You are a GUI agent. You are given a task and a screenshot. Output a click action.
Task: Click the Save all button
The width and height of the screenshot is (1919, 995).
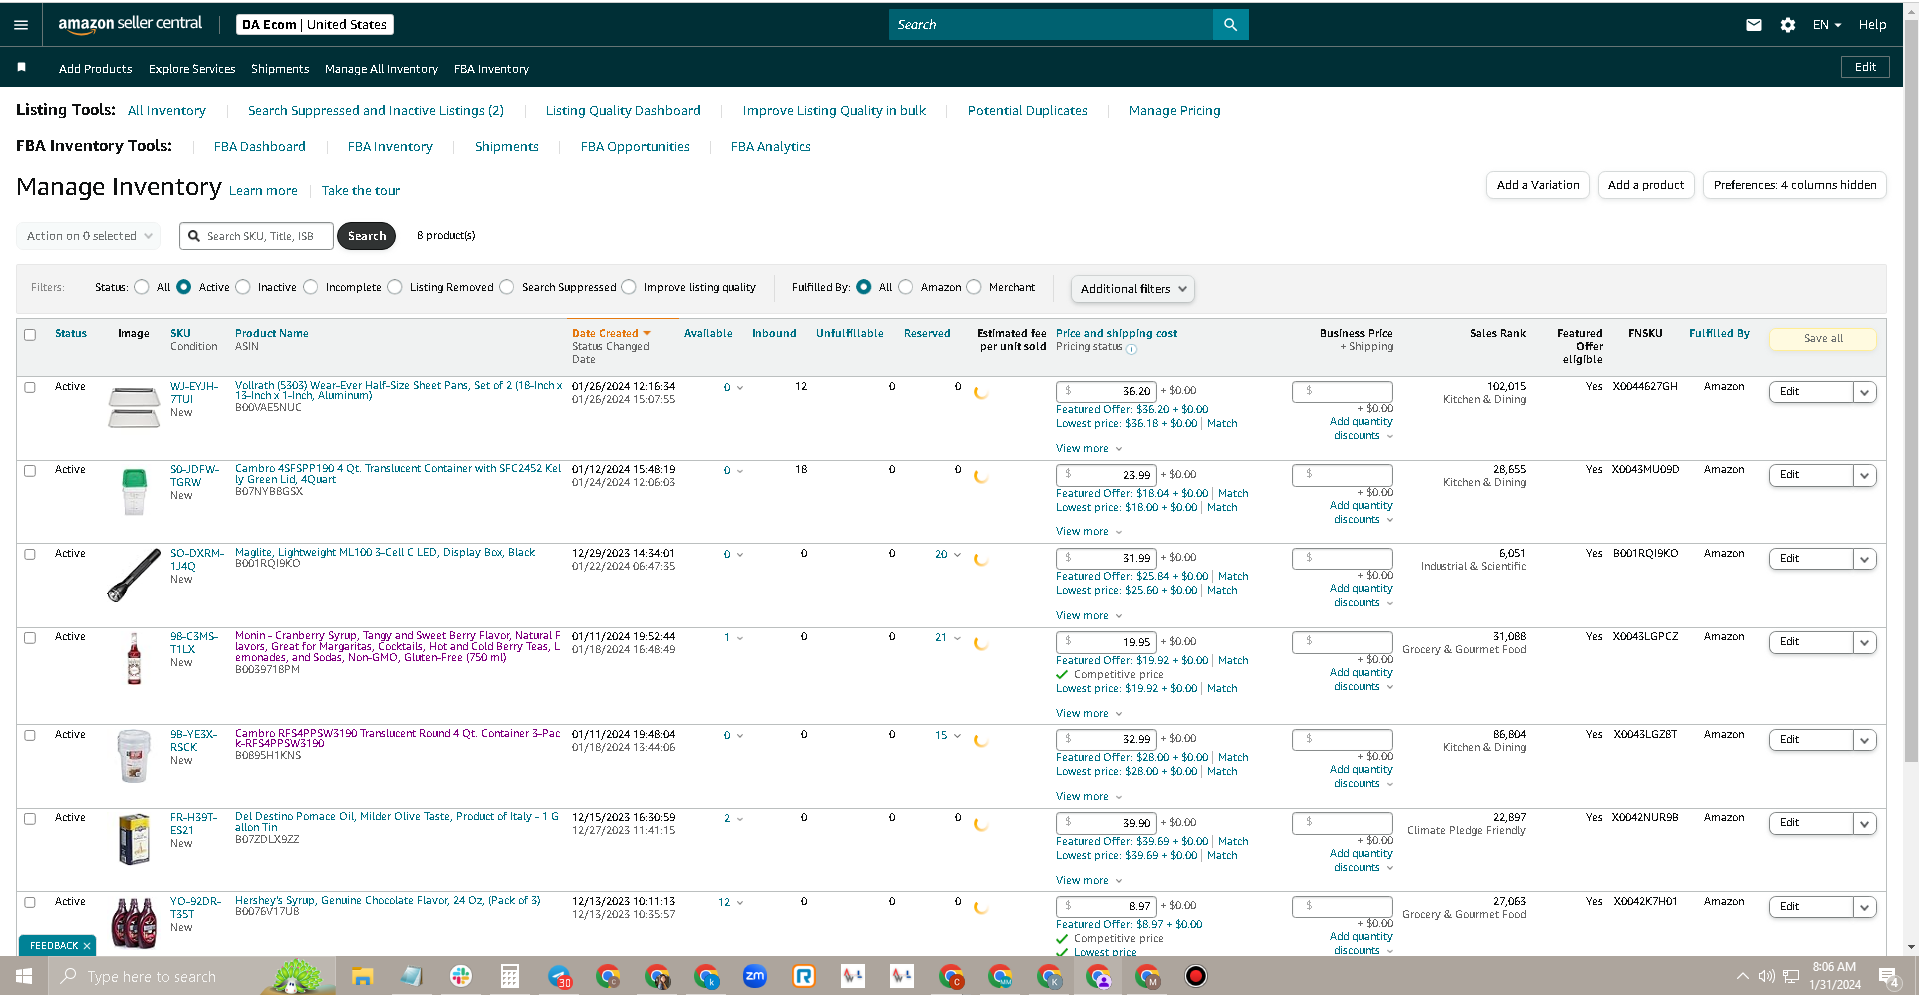[1823, 339]
